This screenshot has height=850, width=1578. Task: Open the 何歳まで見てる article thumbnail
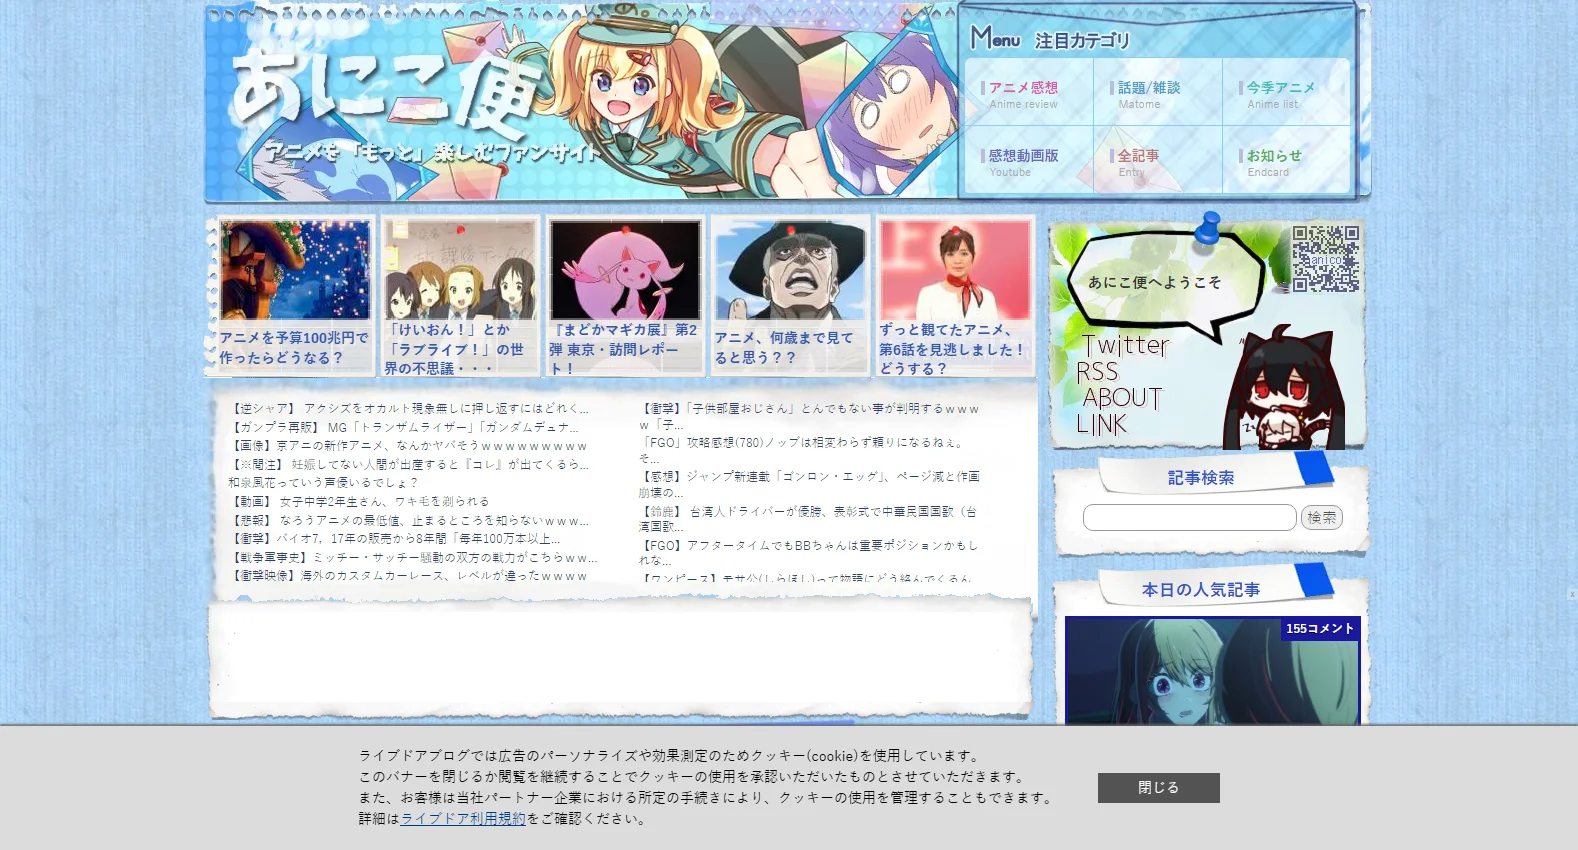click(x=790, y=270)
